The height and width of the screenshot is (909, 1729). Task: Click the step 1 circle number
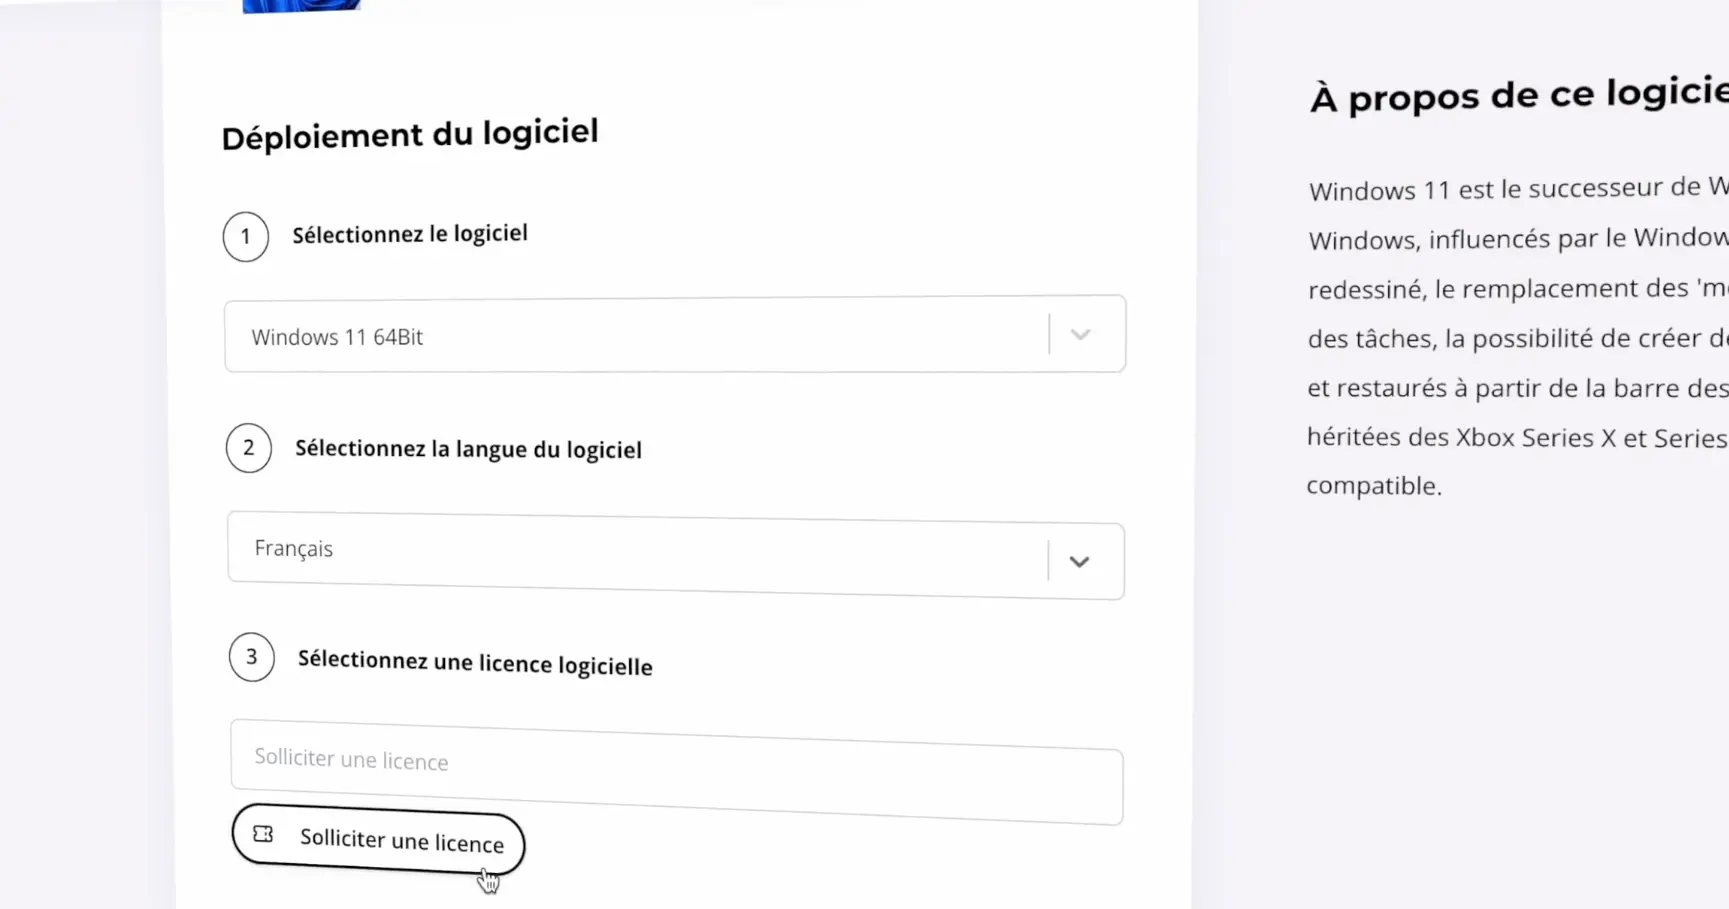point(246,237)
